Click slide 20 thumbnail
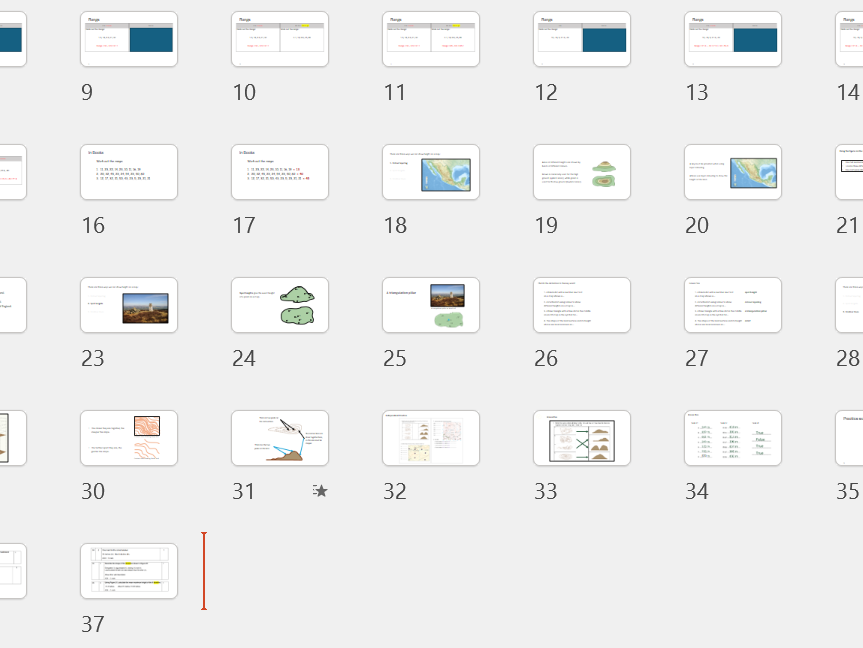Image resolution: width=863 pixels, height=648 pixels. (733, 172)
